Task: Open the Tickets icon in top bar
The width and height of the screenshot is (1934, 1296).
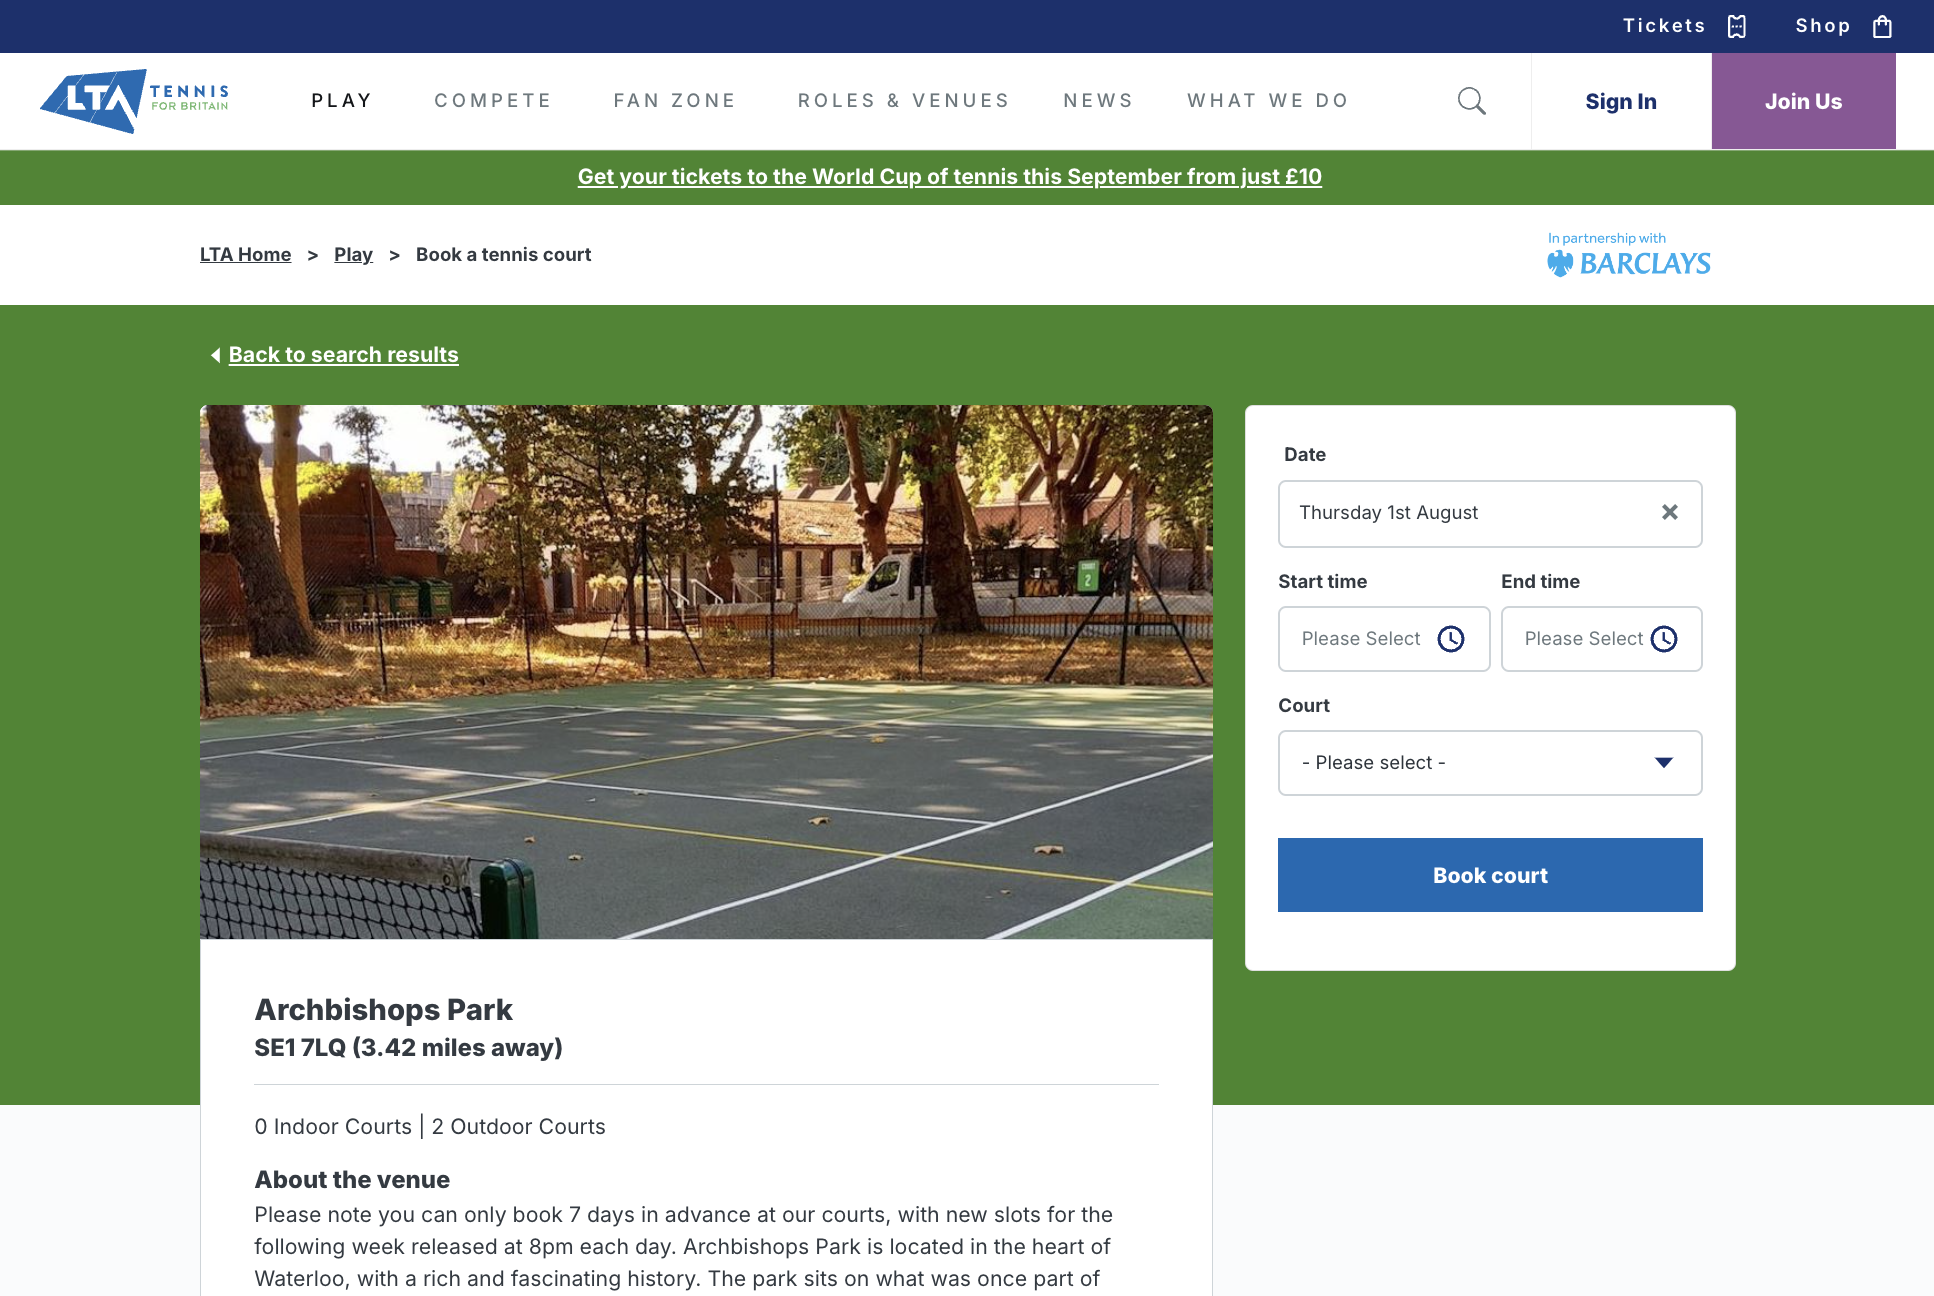Action: coord(1737,26)
